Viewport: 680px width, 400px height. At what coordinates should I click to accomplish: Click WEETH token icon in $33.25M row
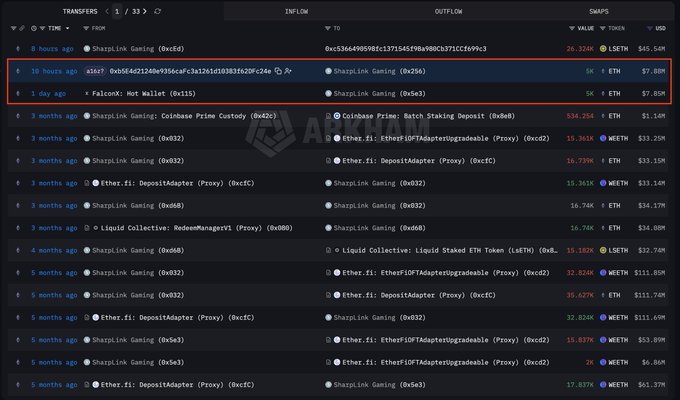tap(603, 138)
